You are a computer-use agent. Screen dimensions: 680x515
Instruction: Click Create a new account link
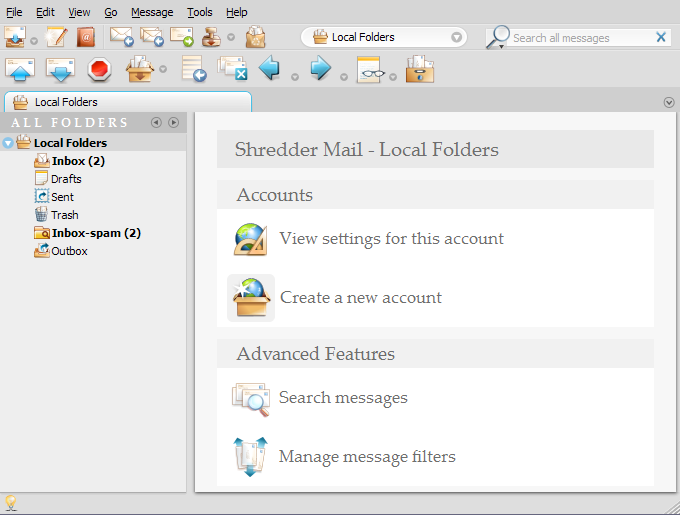[361, 297]
